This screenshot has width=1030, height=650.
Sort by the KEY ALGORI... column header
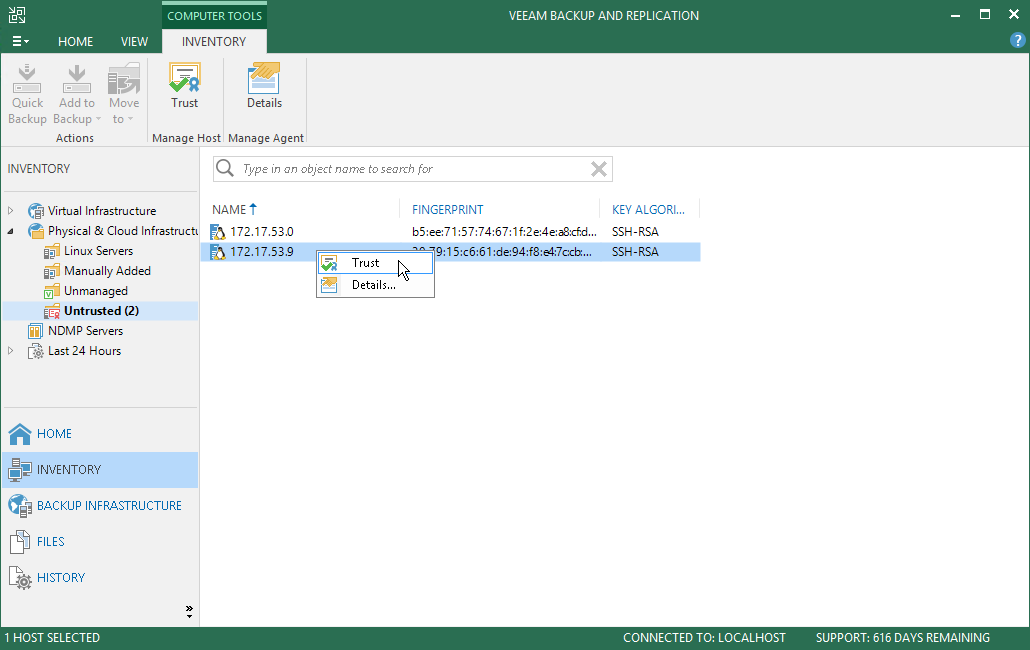coord(648,209)
